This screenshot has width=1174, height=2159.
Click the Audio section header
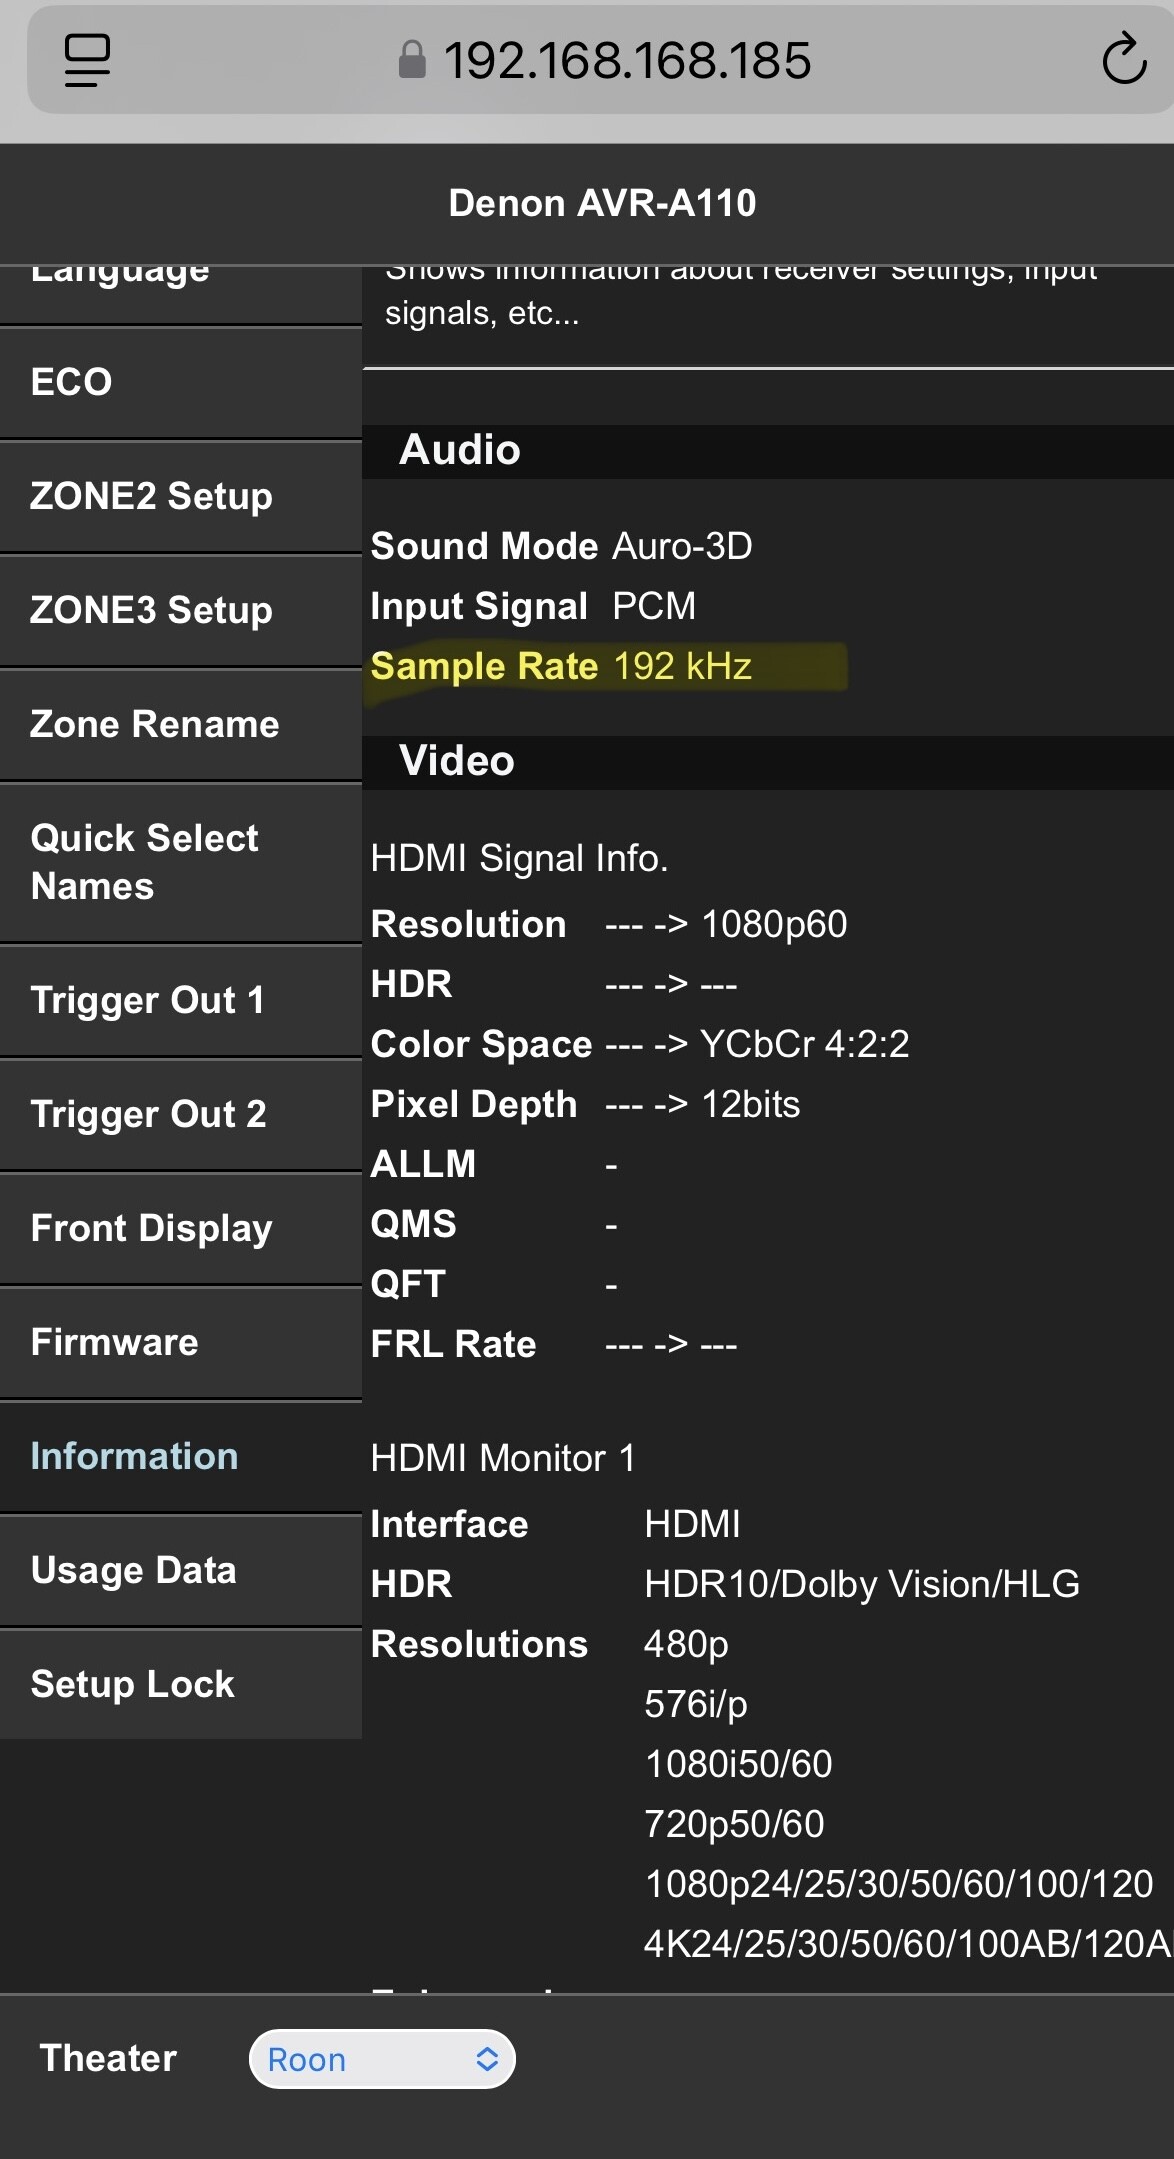(768, 451)
